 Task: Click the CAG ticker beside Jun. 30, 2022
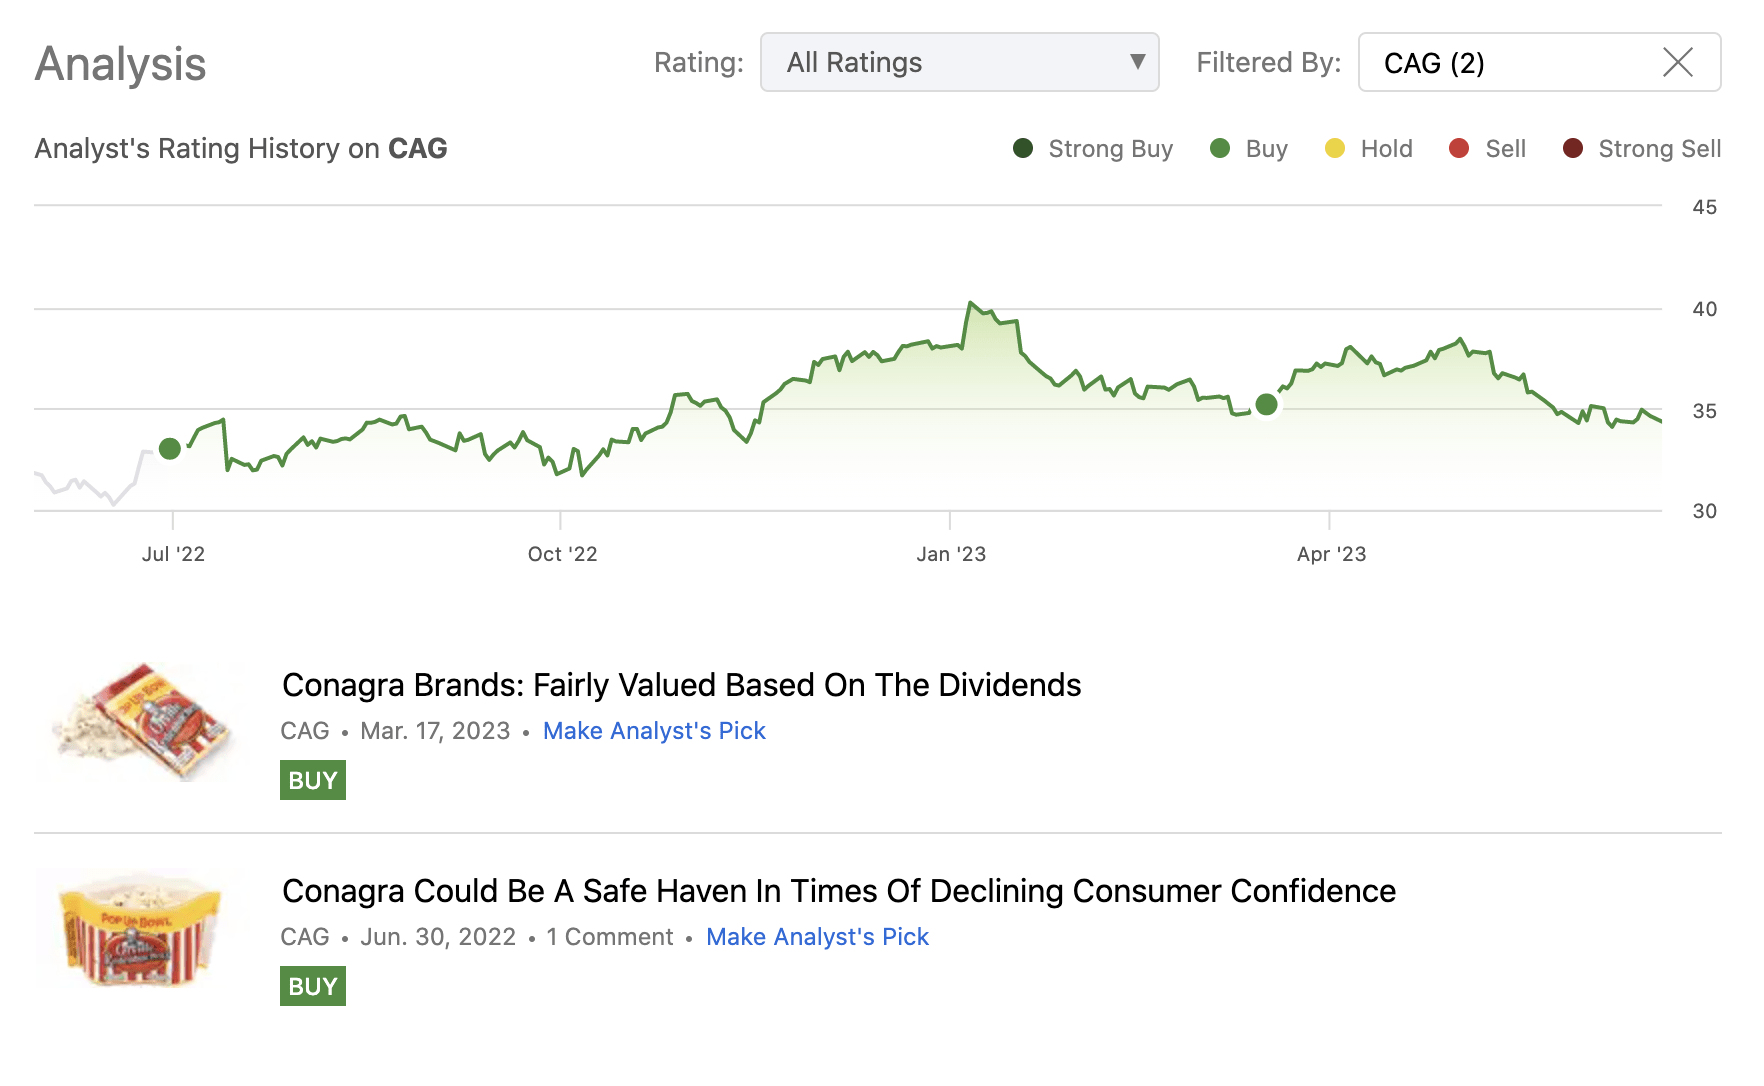[x=305, y=937]
